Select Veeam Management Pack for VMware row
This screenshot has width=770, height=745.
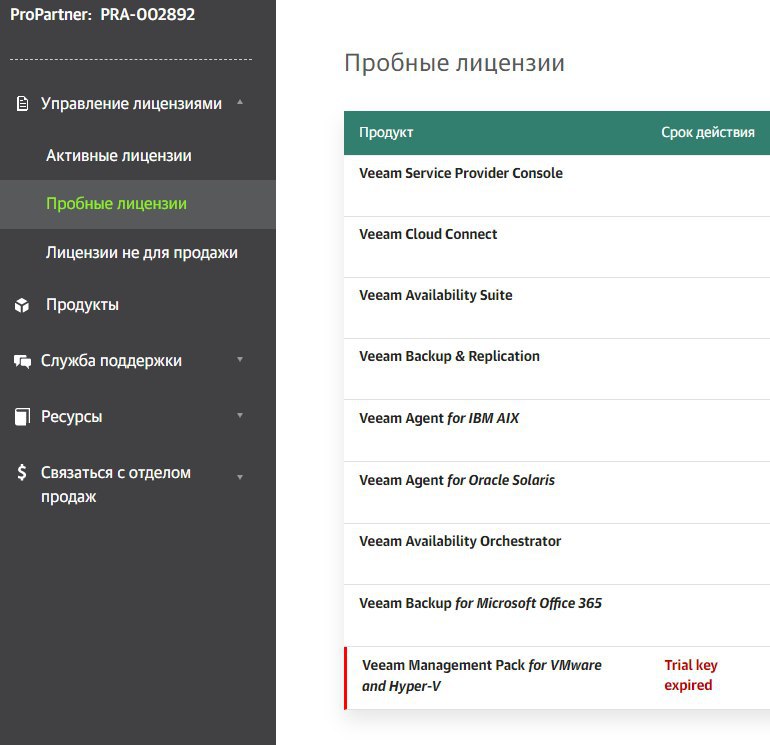pyautogui.click(x=557, y=678)
